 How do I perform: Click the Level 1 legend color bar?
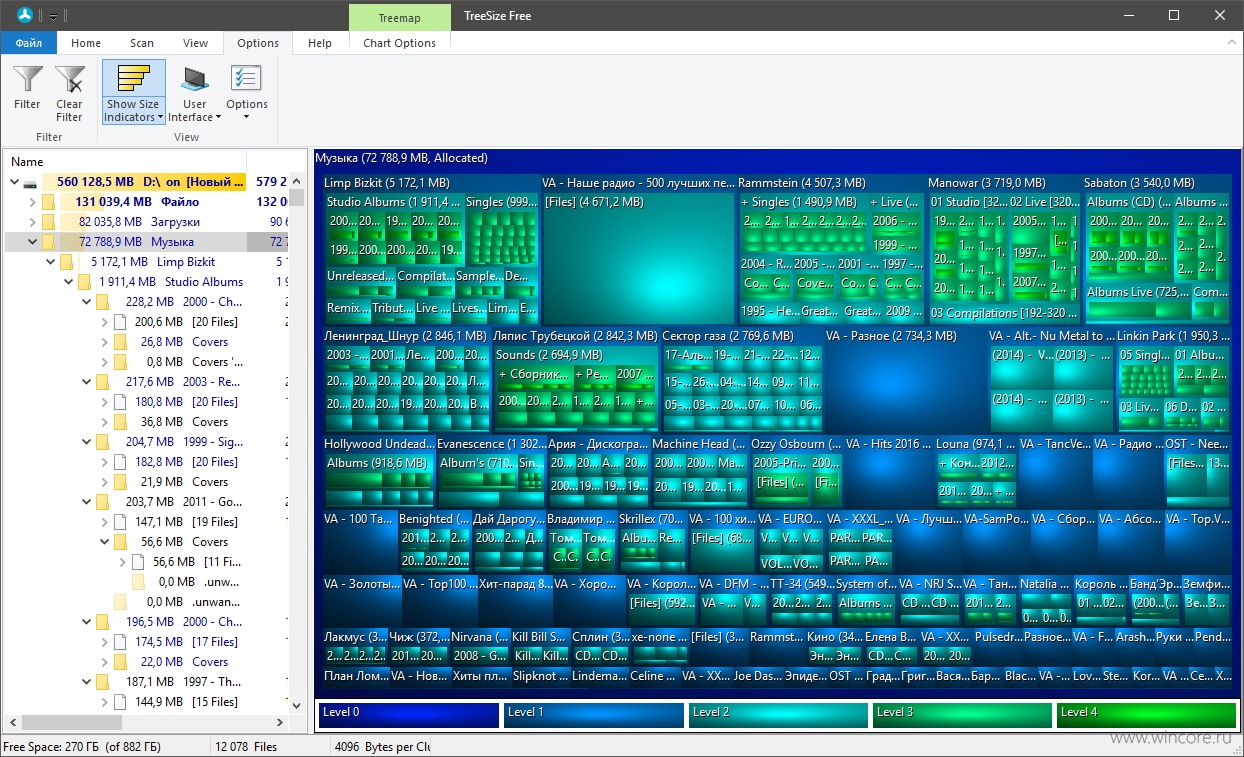point(593,715)
